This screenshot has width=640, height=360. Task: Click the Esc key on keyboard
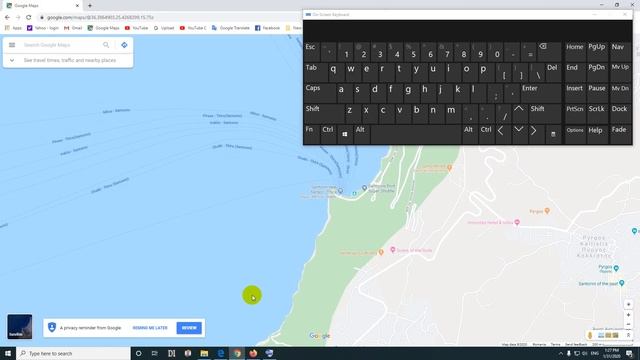312,51
